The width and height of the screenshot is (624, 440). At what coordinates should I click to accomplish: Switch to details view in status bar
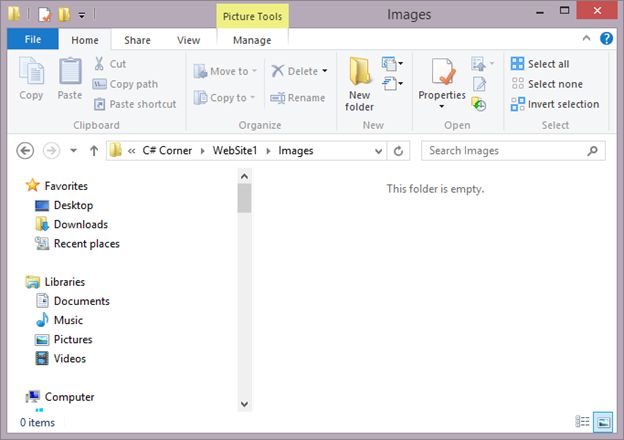coord(582,421)
